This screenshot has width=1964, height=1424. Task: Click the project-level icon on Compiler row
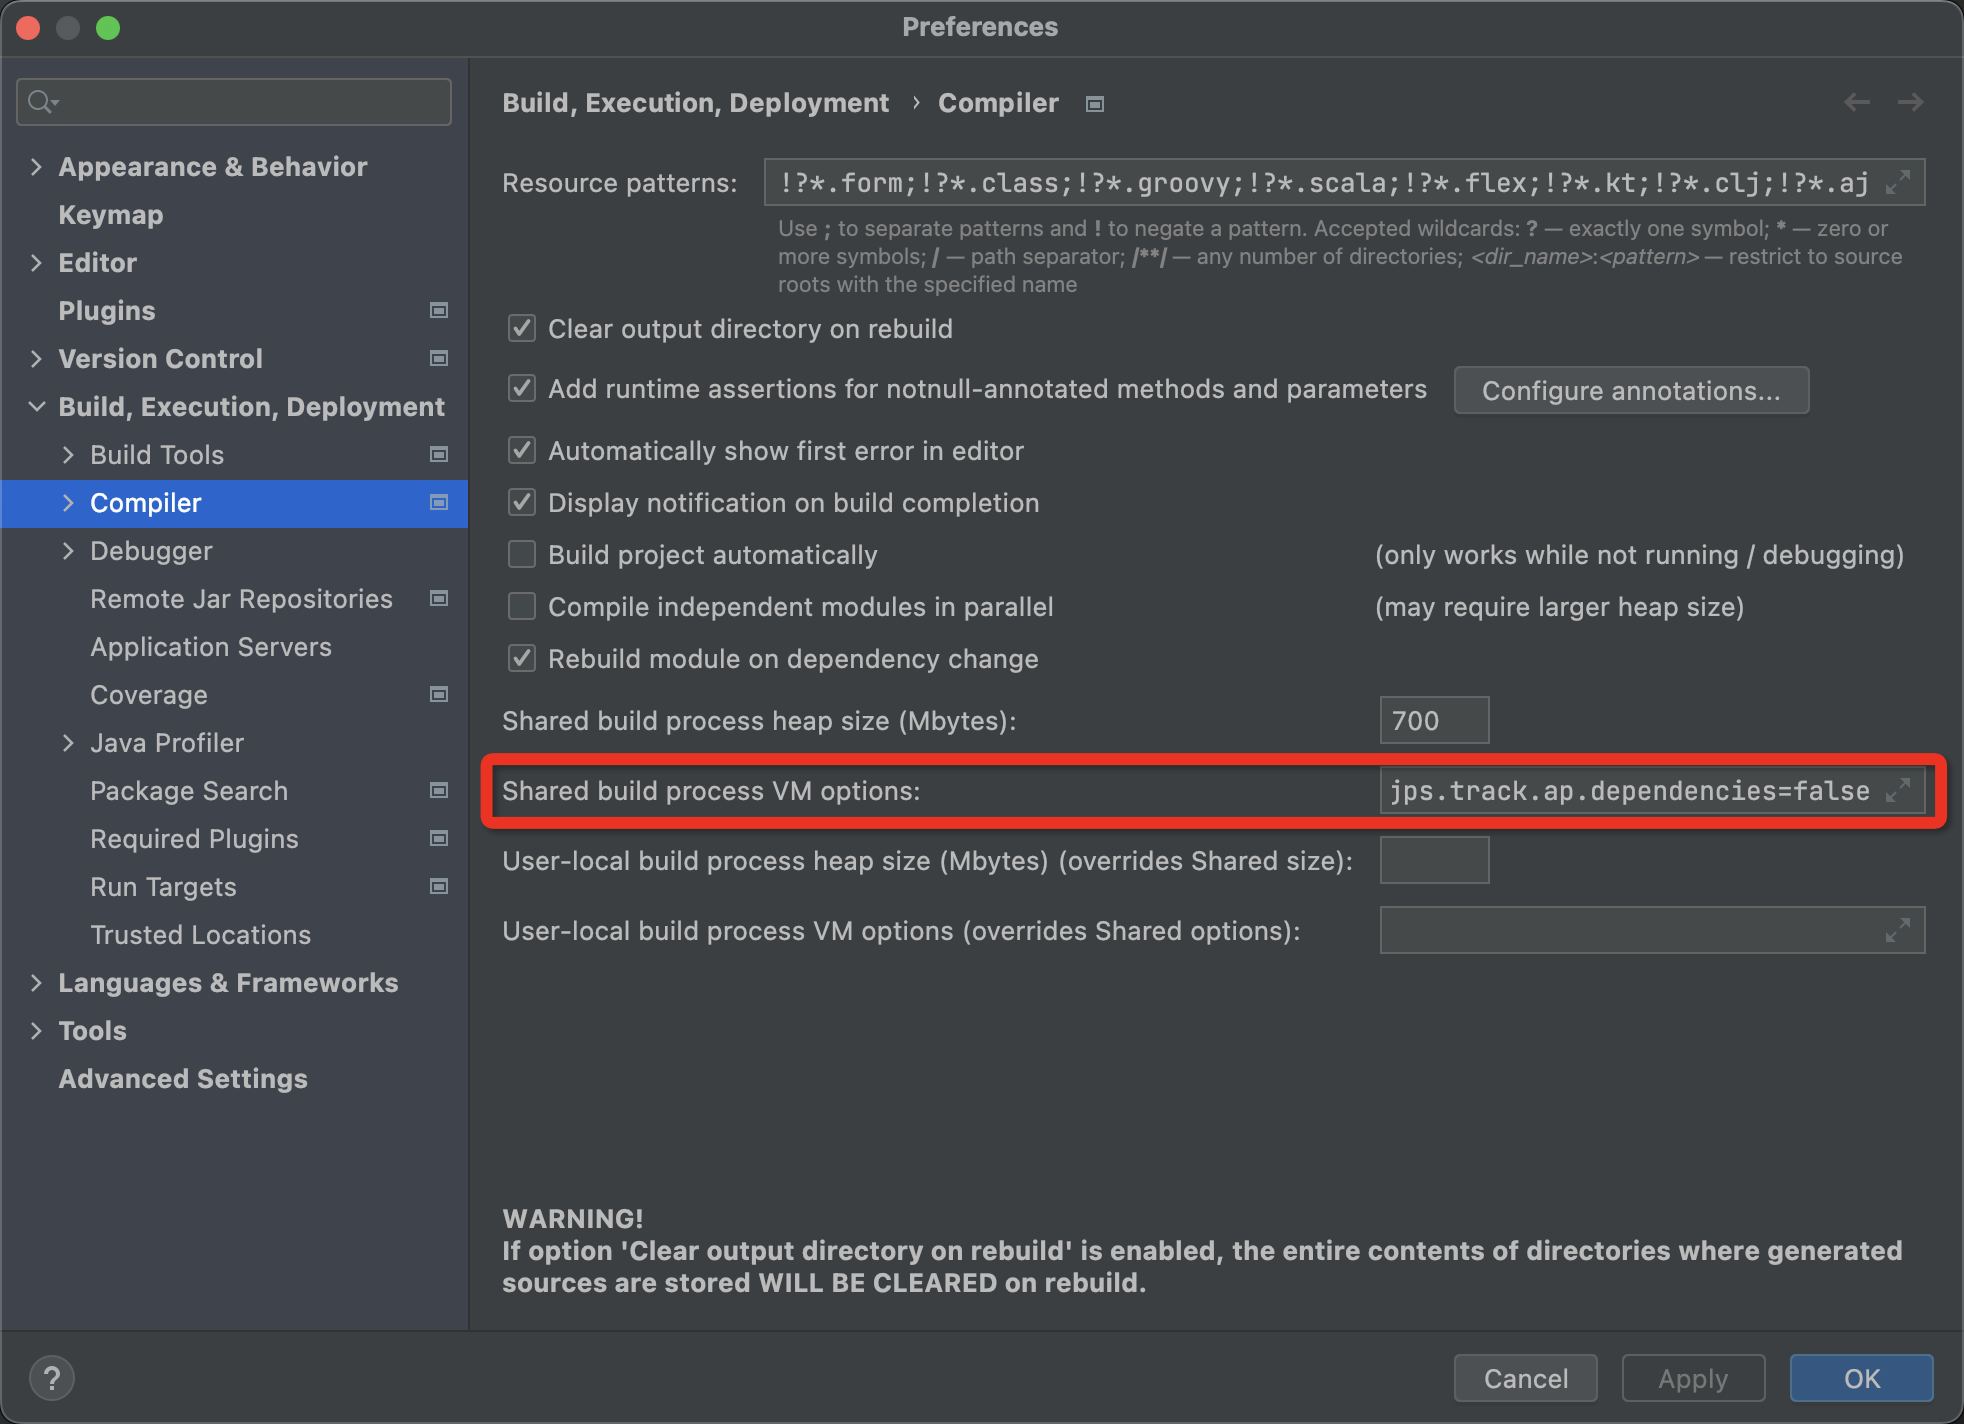(438, 502)
